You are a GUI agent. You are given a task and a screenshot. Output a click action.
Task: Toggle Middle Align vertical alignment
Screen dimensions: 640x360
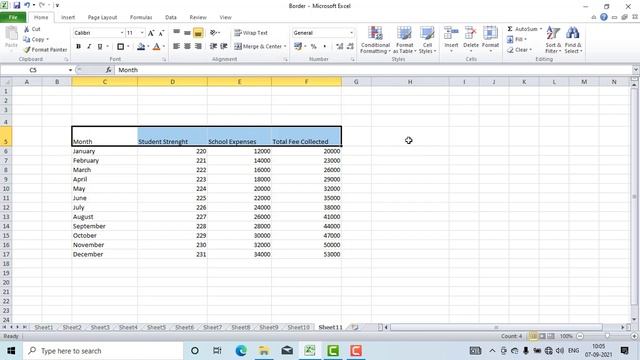click(187, 33)
